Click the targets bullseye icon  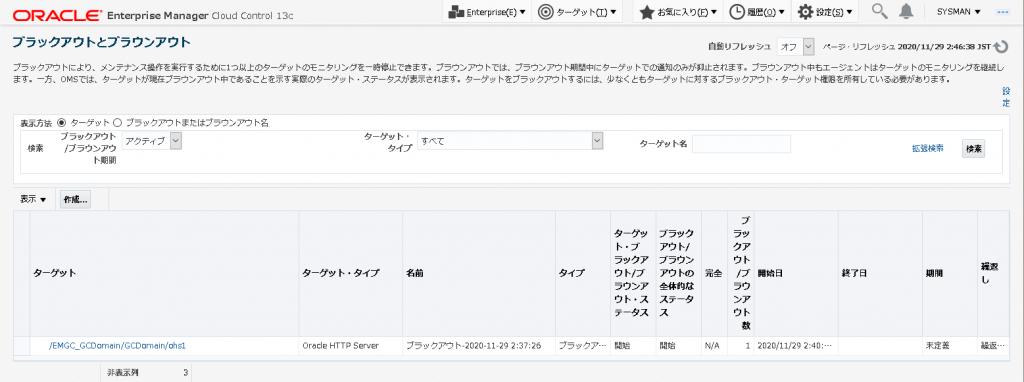546,12
